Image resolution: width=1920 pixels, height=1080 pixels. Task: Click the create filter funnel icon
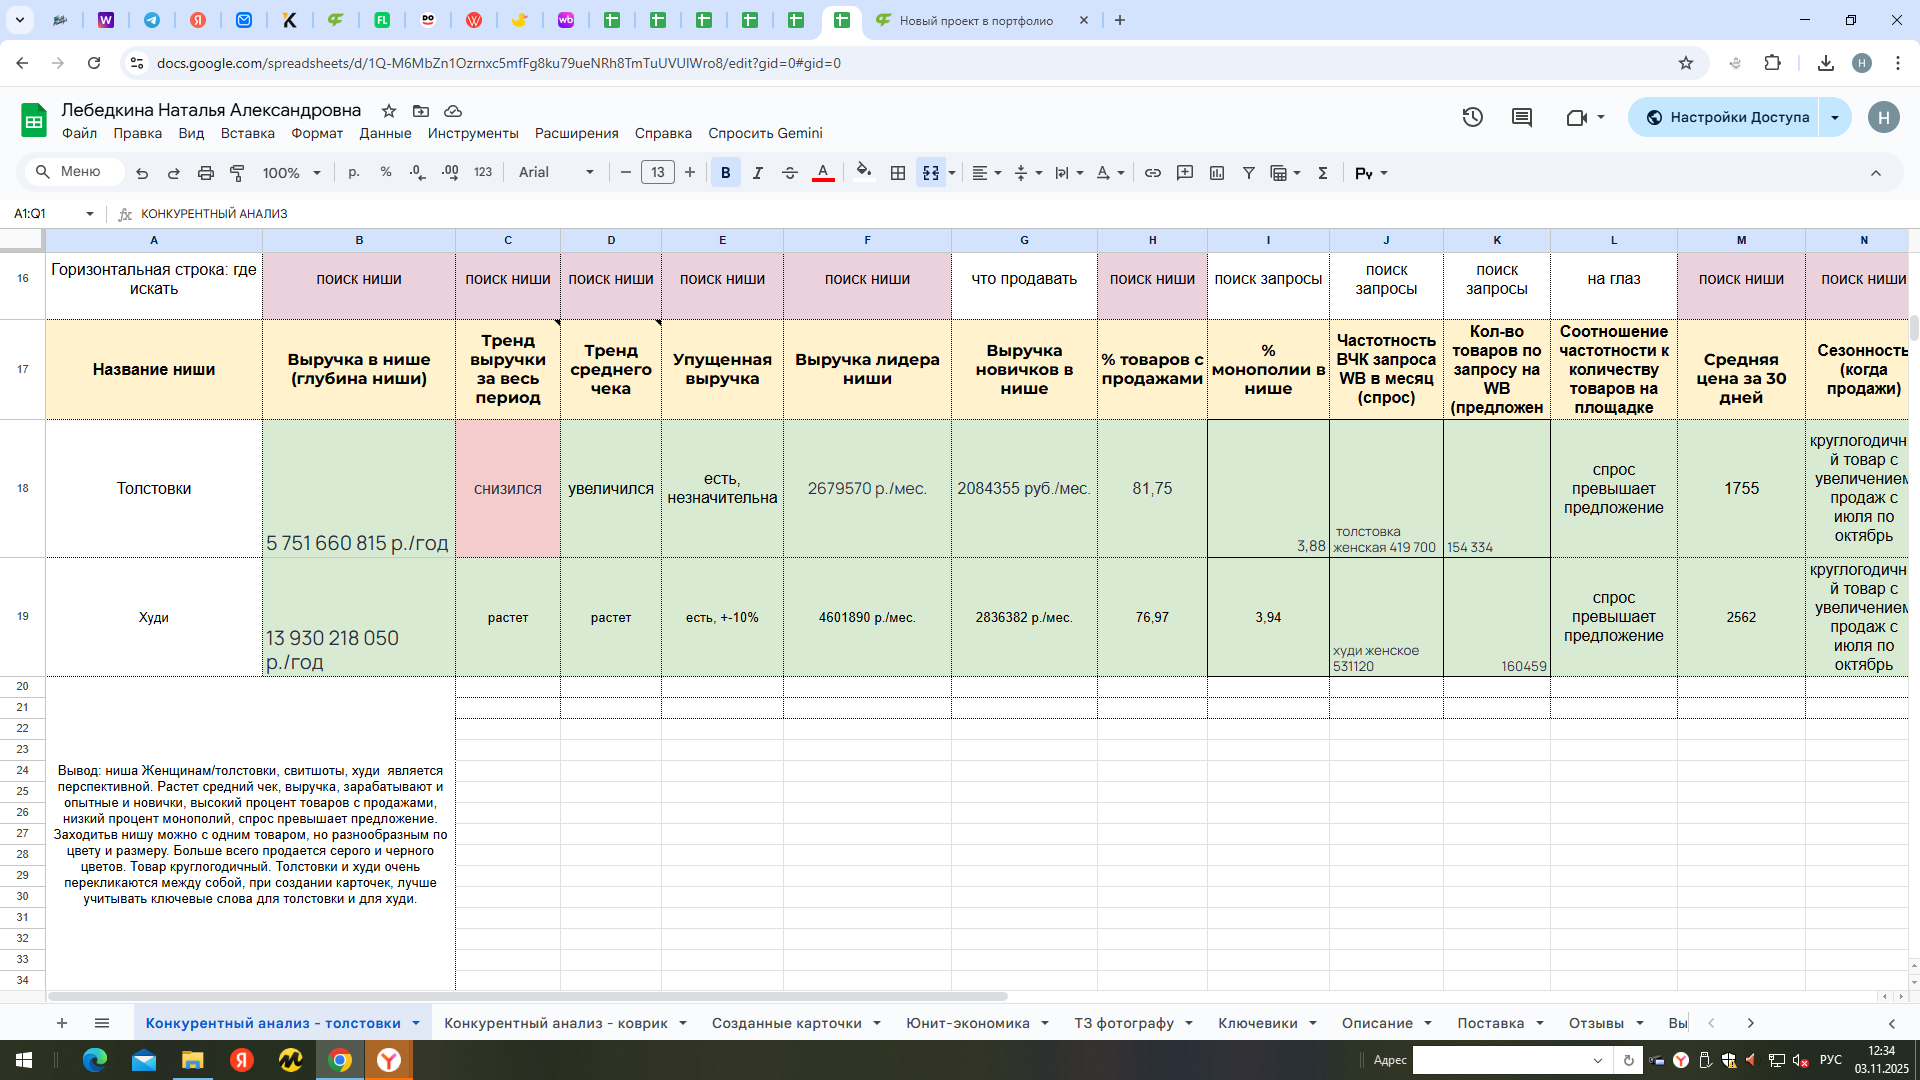click(1249, 173)
